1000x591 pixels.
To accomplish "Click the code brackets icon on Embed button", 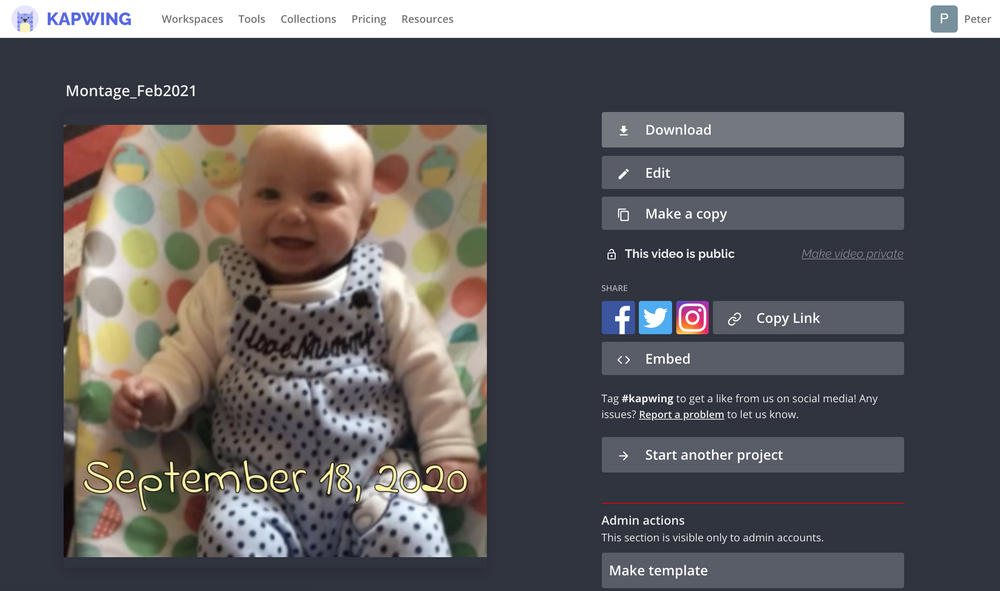I will (623, 358).
